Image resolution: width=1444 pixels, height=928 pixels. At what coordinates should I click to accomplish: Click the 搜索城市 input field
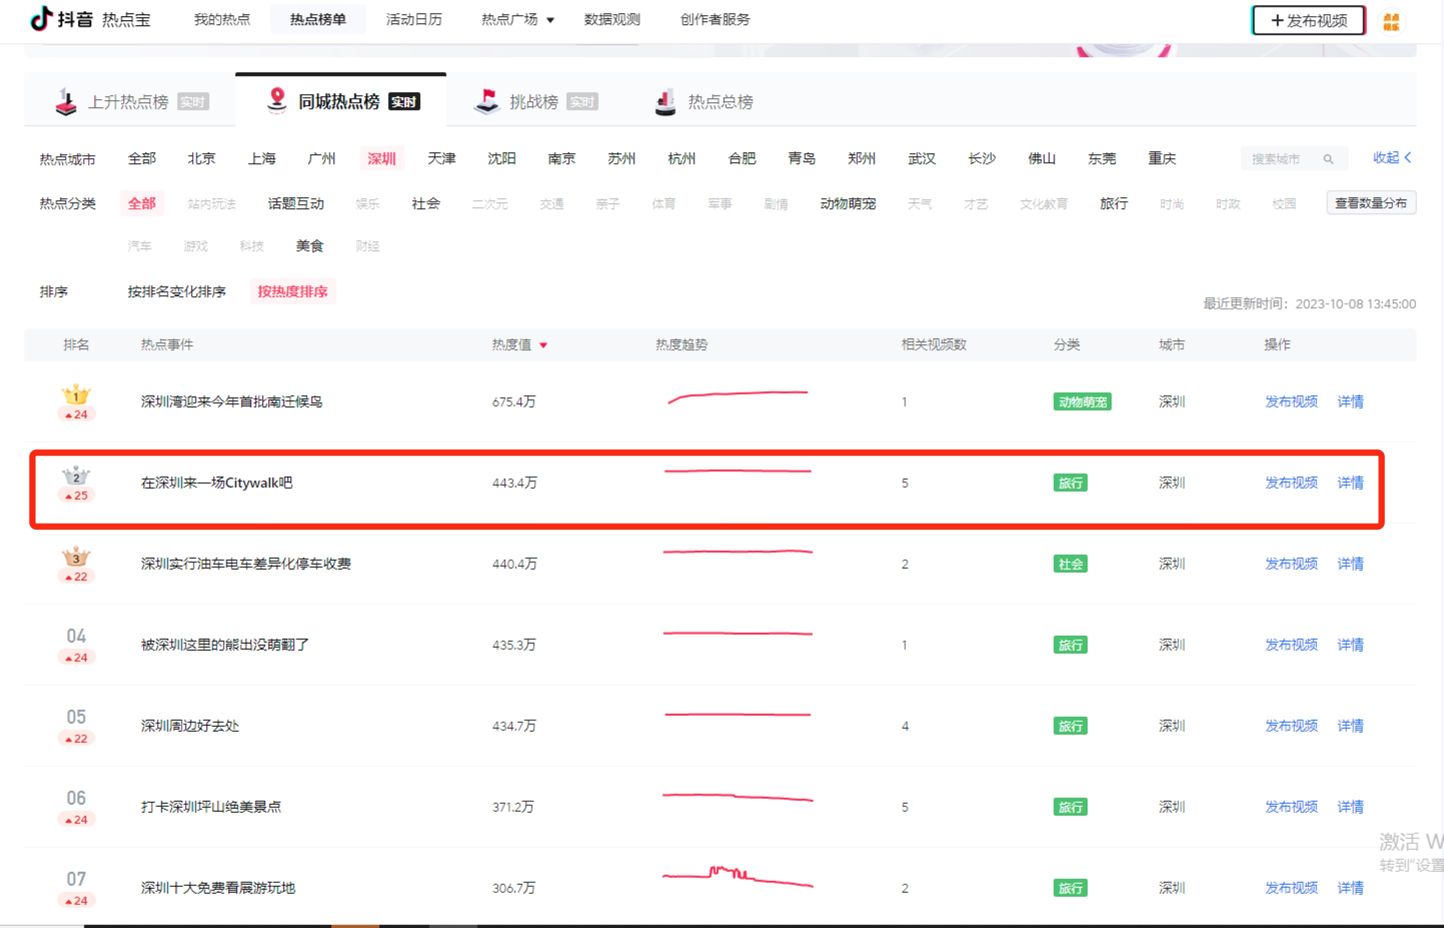tap(1279, 159)
